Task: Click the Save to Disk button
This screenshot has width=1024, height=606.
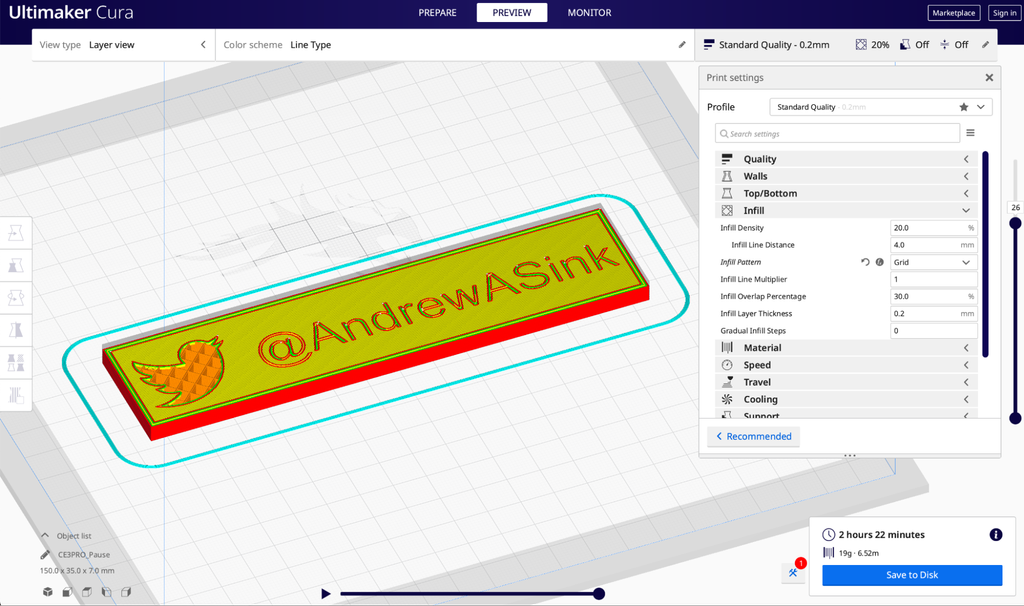Action: point(911,575)
